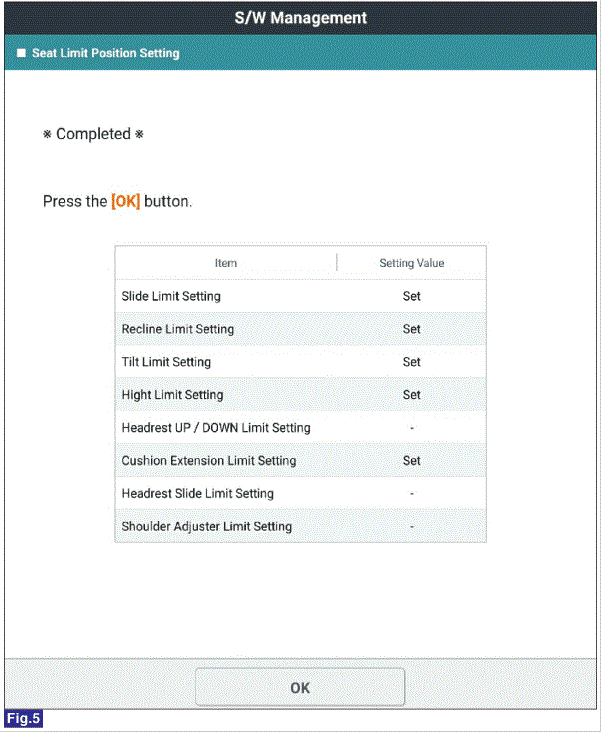Click the Set value for Slide Limit

(x=412, y=296)
